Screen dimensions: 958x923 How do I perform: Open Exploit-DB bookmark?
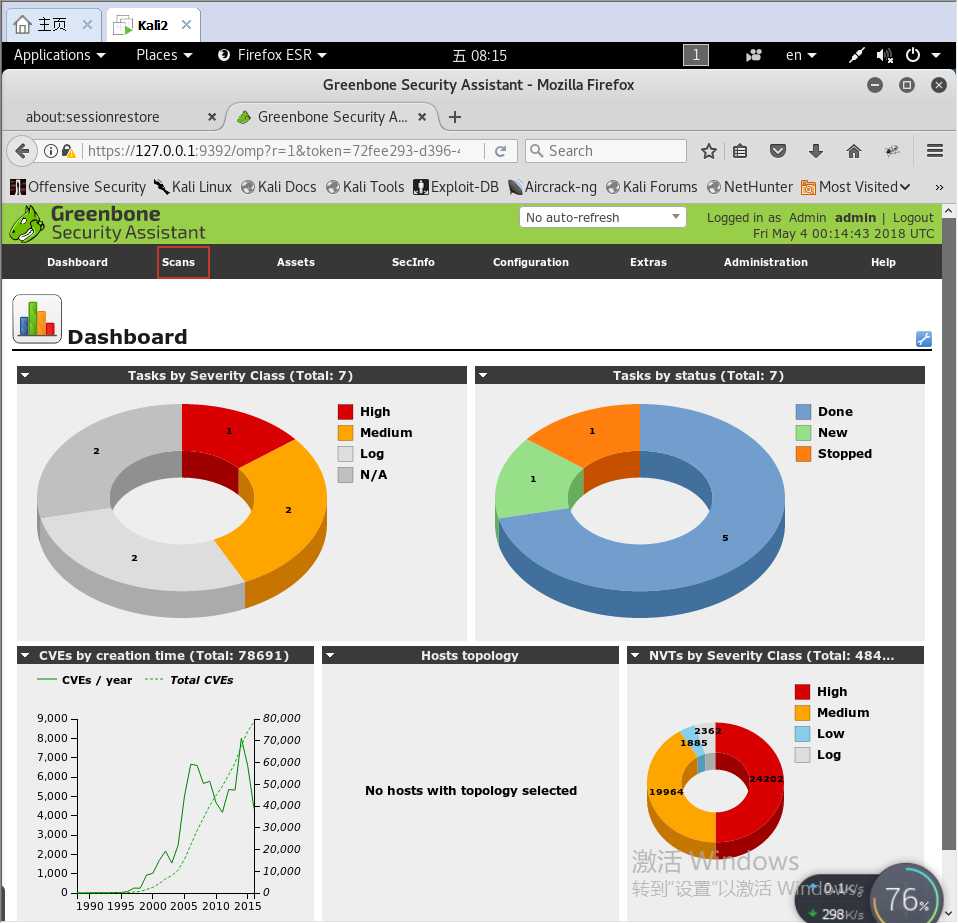[x=456, y=187]
